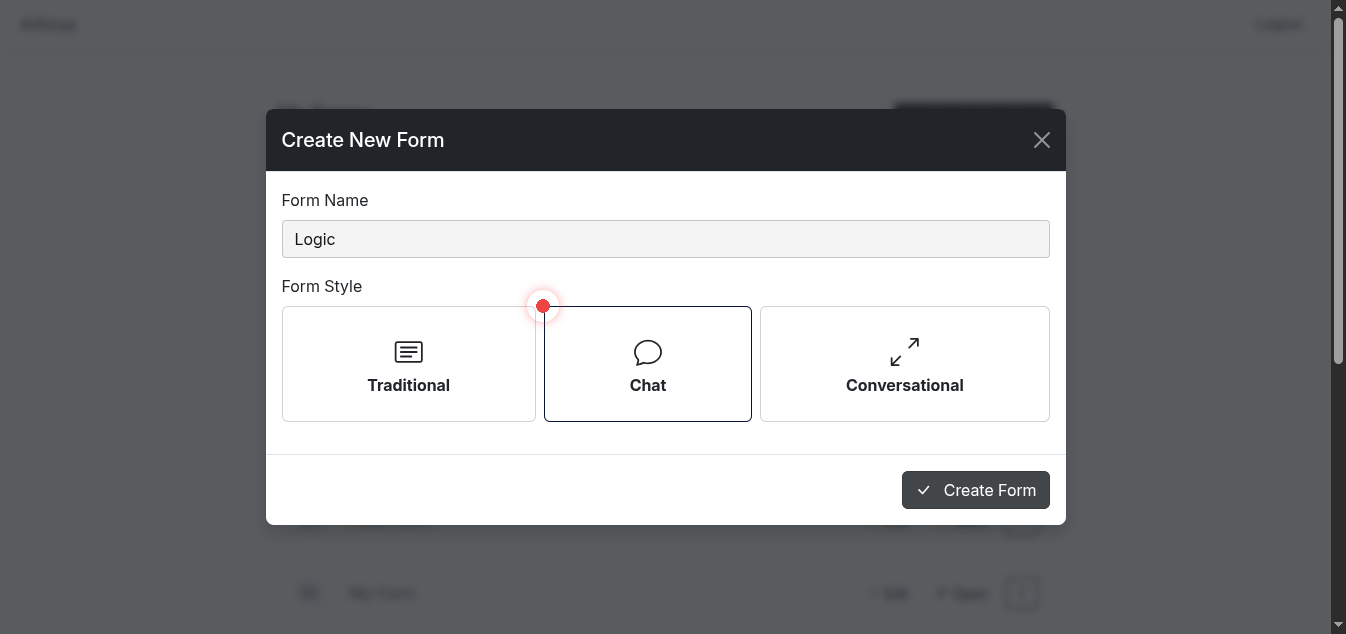The width and height of the screenshot is (1346, 634).
Task: Click the vertical scrollbar thumb
Action: click(1338, 190)
